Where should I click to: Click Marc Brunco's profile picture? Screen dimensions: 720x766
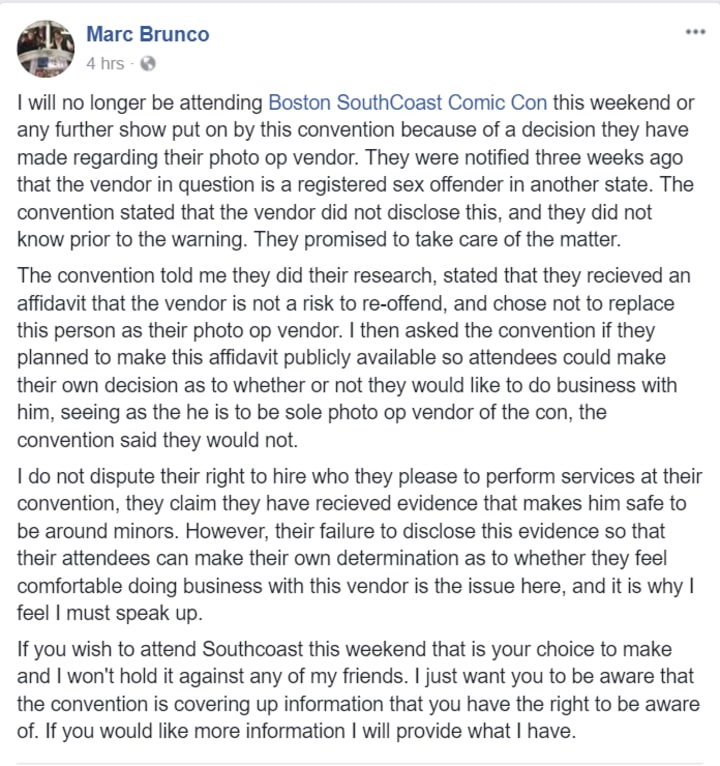(x=45, y=48)
